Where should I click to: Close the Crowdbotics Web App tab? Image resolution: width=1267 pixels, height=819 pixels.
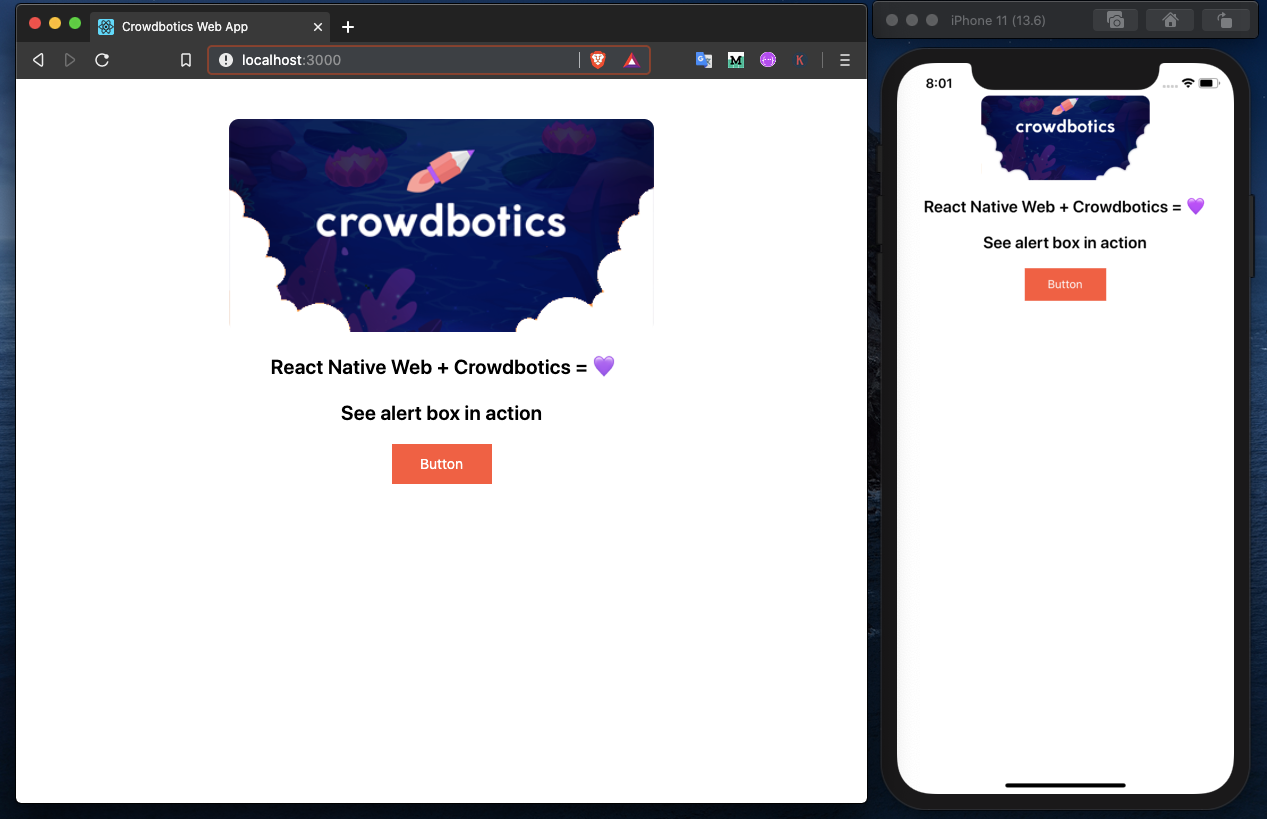318,26
